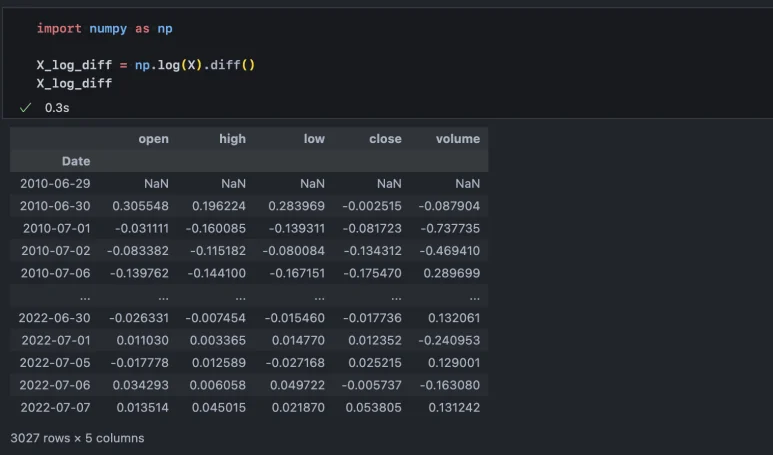Click the open value 0.305548

[x=143, y=206]
